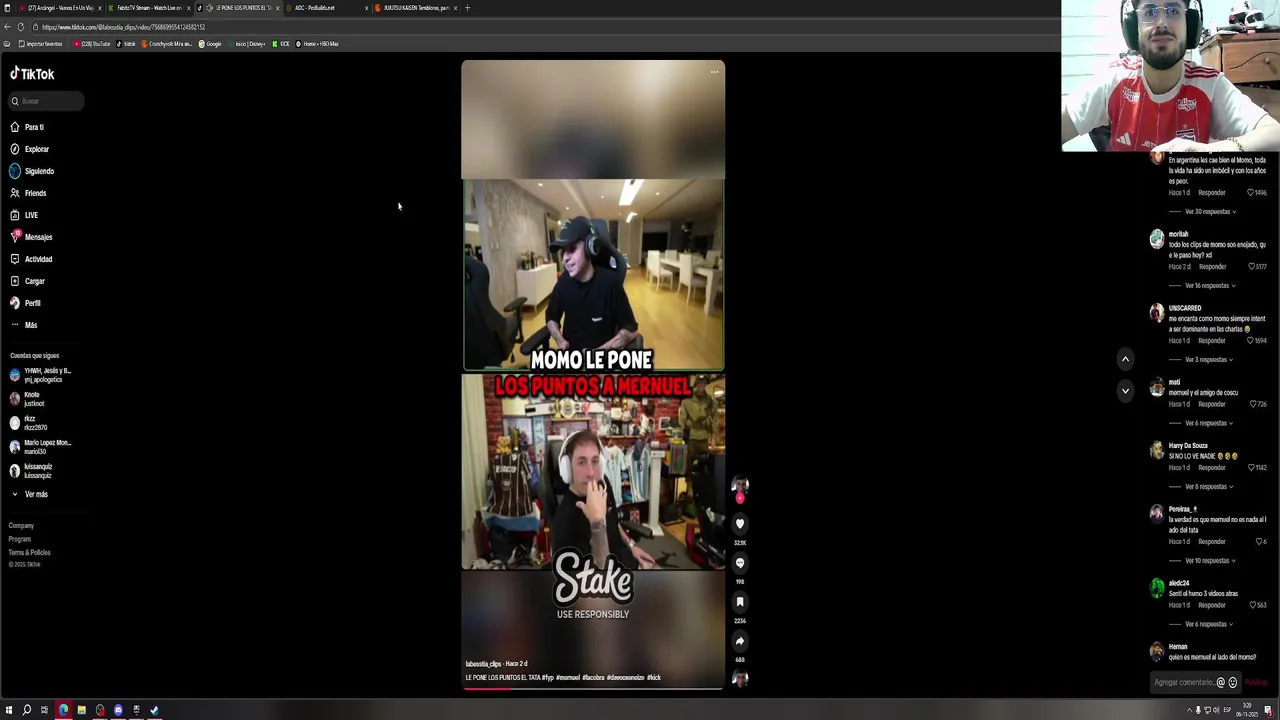This screenshot has height=720, width=1280.
Task: Open the video comments bubble icon
Action: (740, 563)
